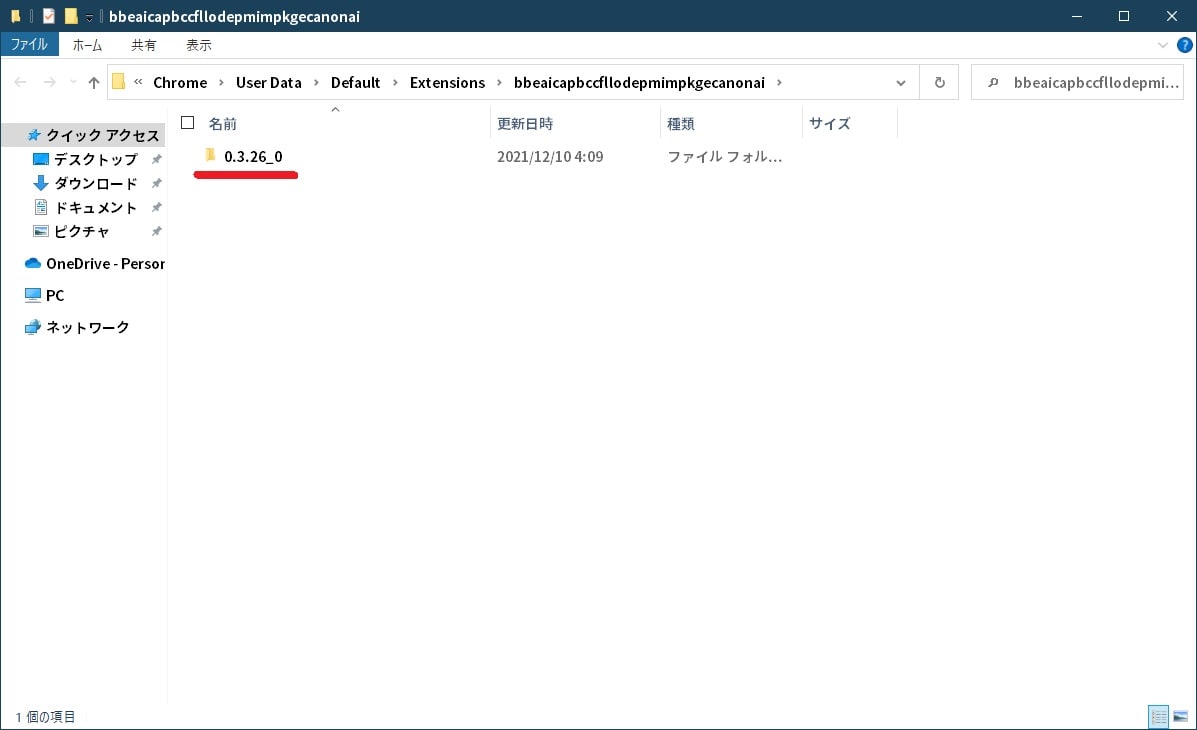1197x730 pixels.
Task: Open the 共有 ribbon tab
Action: coord(144,45)
